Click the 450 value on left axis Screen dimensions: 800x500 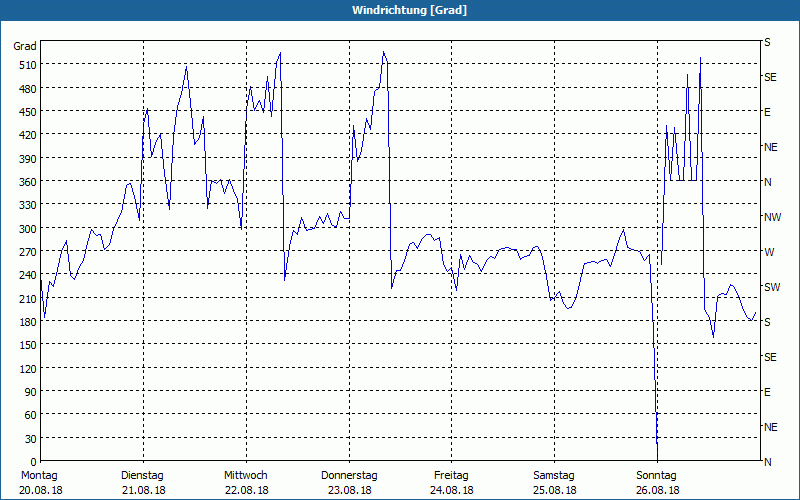pyautogui.click(x=28, y=112)
